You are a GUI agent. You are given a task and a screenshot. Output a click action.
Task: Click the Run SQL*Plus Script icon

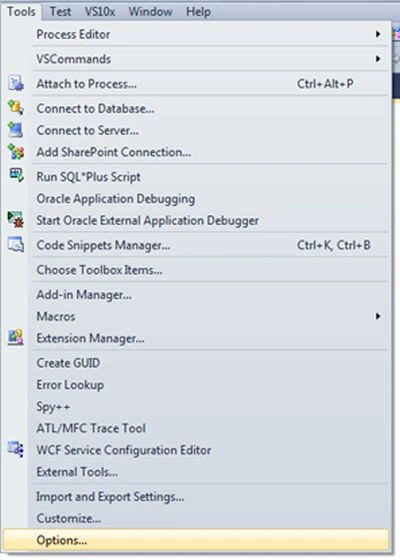(x=16, y=175)
